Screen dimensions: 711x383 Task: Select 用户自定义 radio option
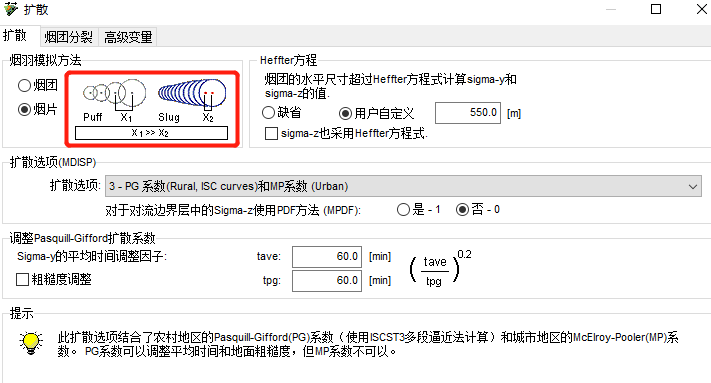pos(346,113)
